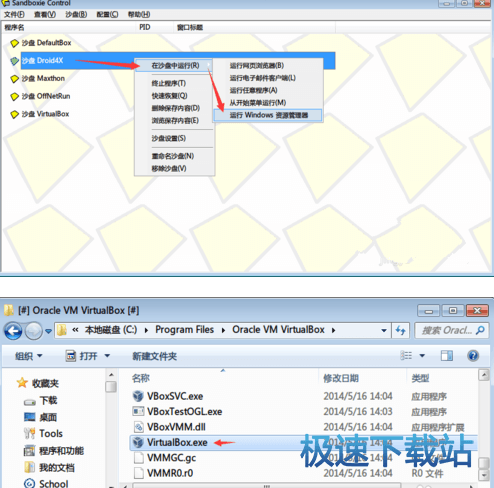Click the address bar folder icon
494x488 pixels.
62,330
